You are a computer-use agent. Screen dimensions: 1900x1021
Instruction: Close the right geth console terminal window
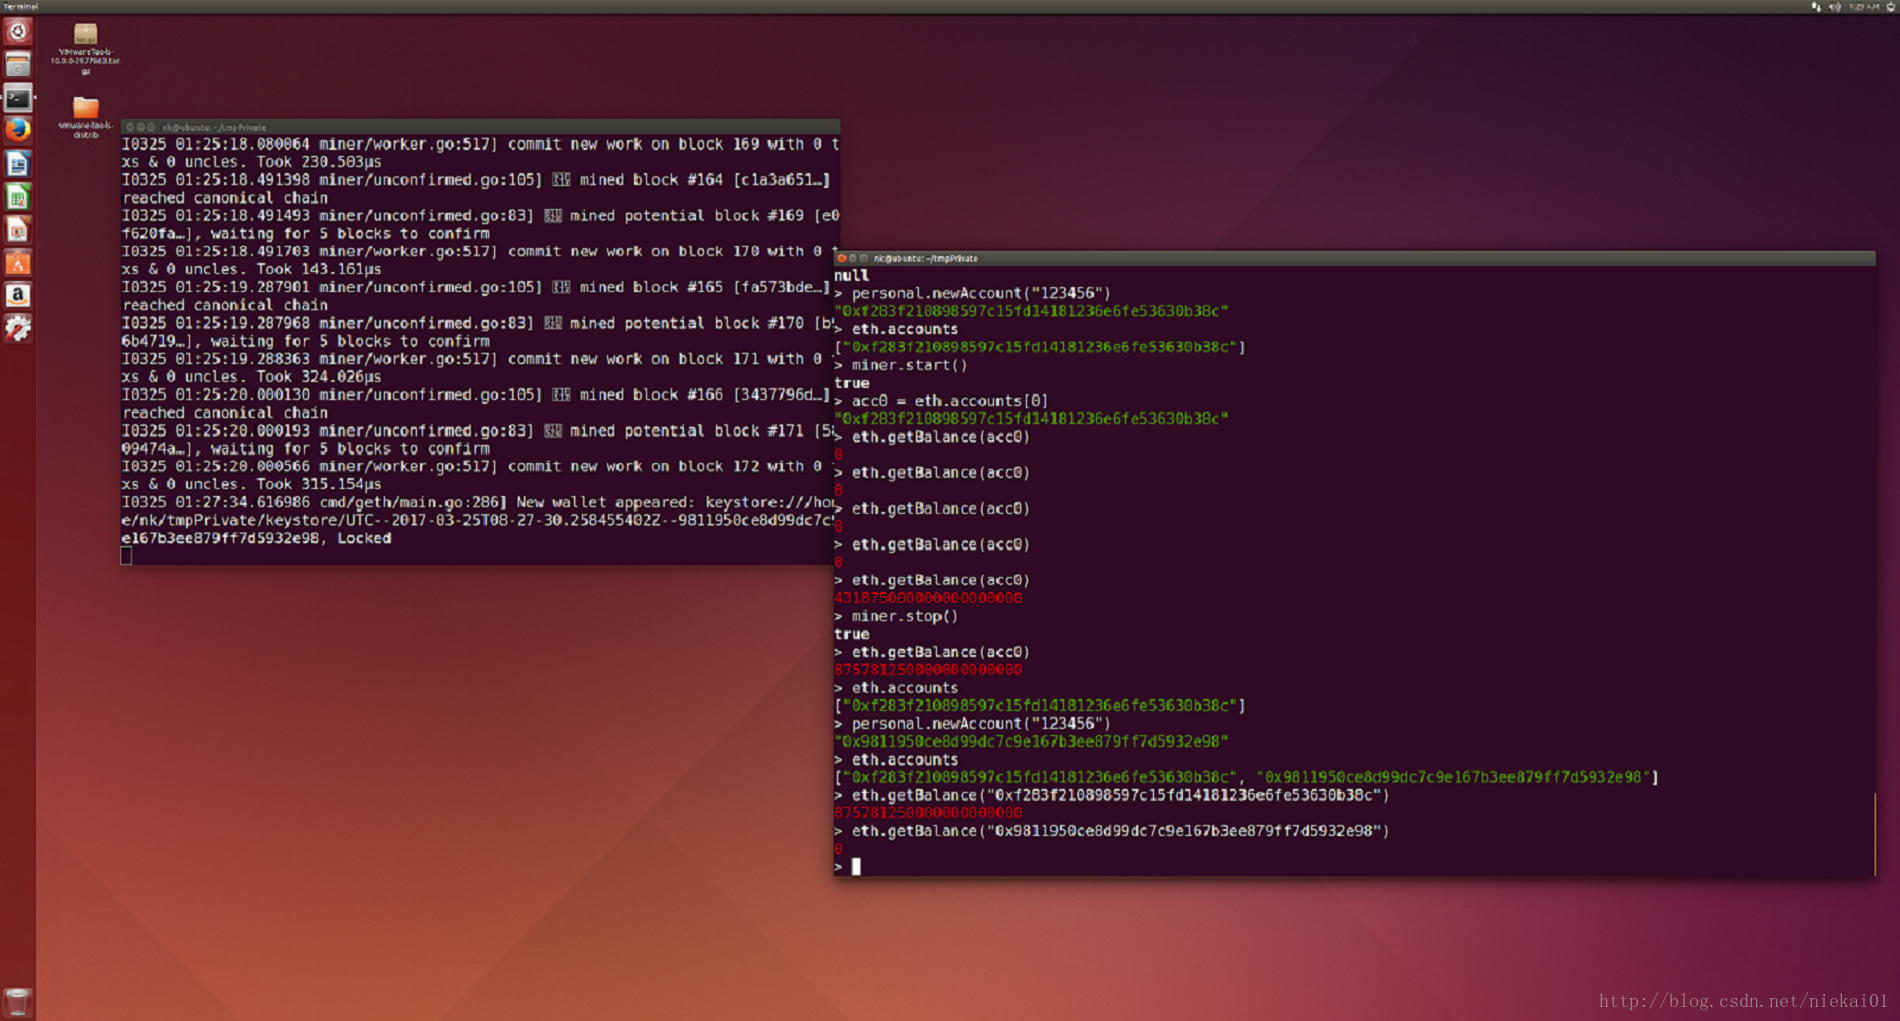point(842,258)
